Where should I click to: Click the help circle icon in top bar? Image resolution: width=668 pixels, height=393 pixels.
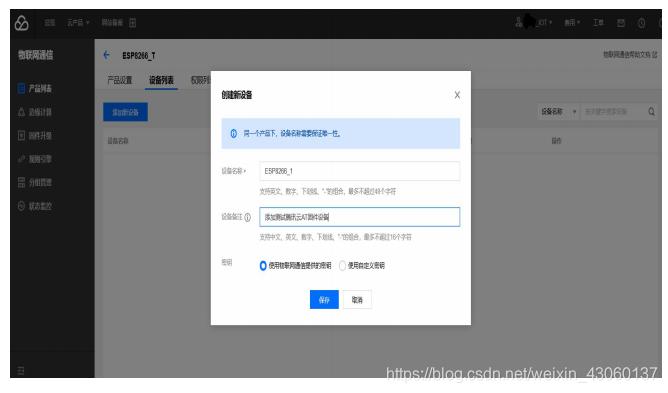coord(641,23)
